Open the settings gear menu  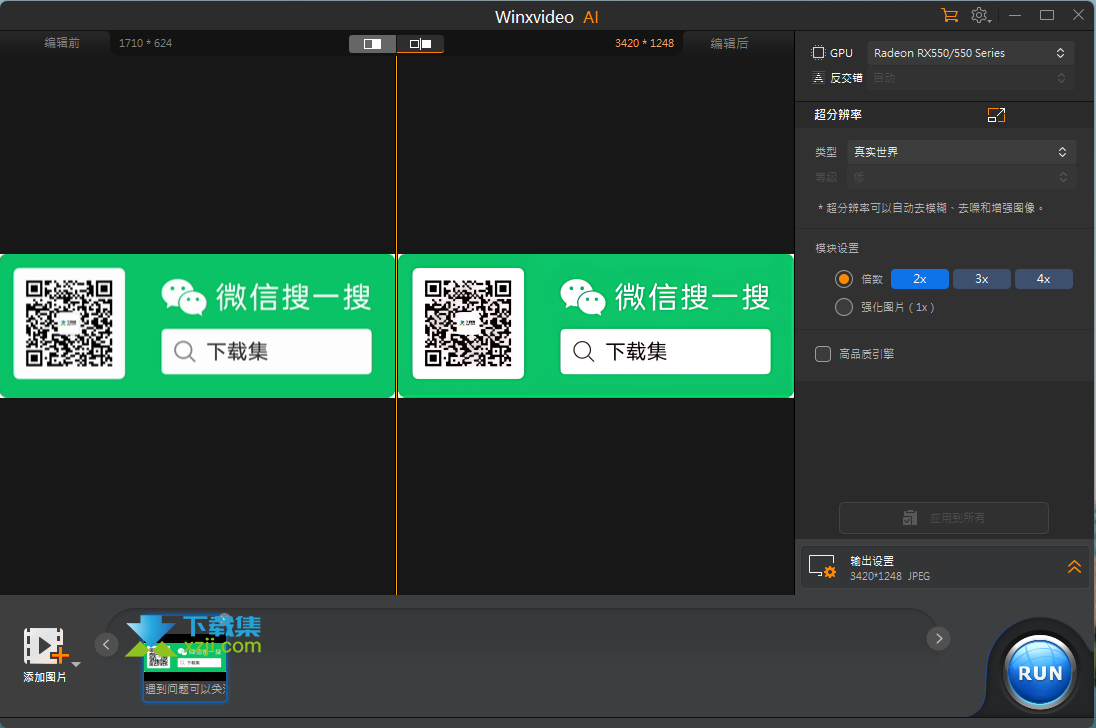click(x=980, y=15)
